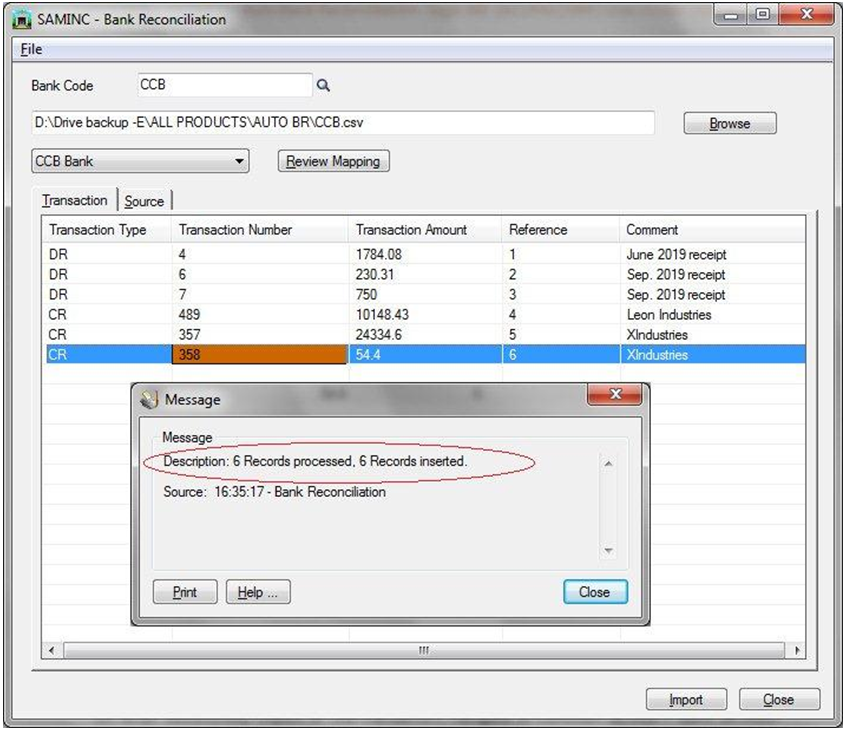Image resolution: width=845 pixels, height=731 pixels.
Task: Click CR type cell for transaction 489
Action: pos(108,314)
